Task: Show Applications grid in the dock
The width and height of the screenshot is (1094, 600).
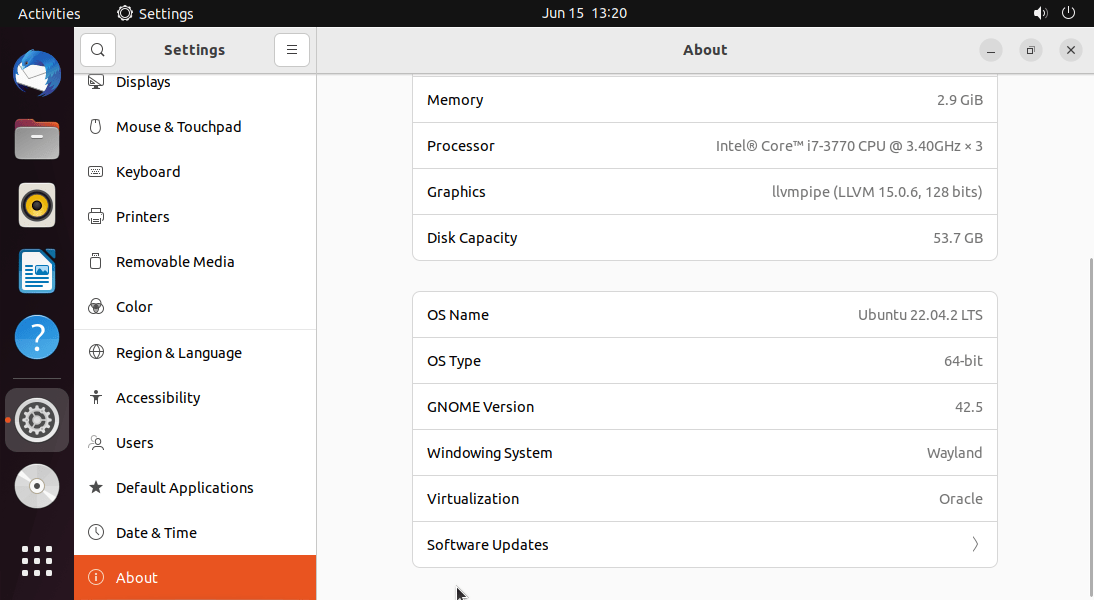Action: 37,561
